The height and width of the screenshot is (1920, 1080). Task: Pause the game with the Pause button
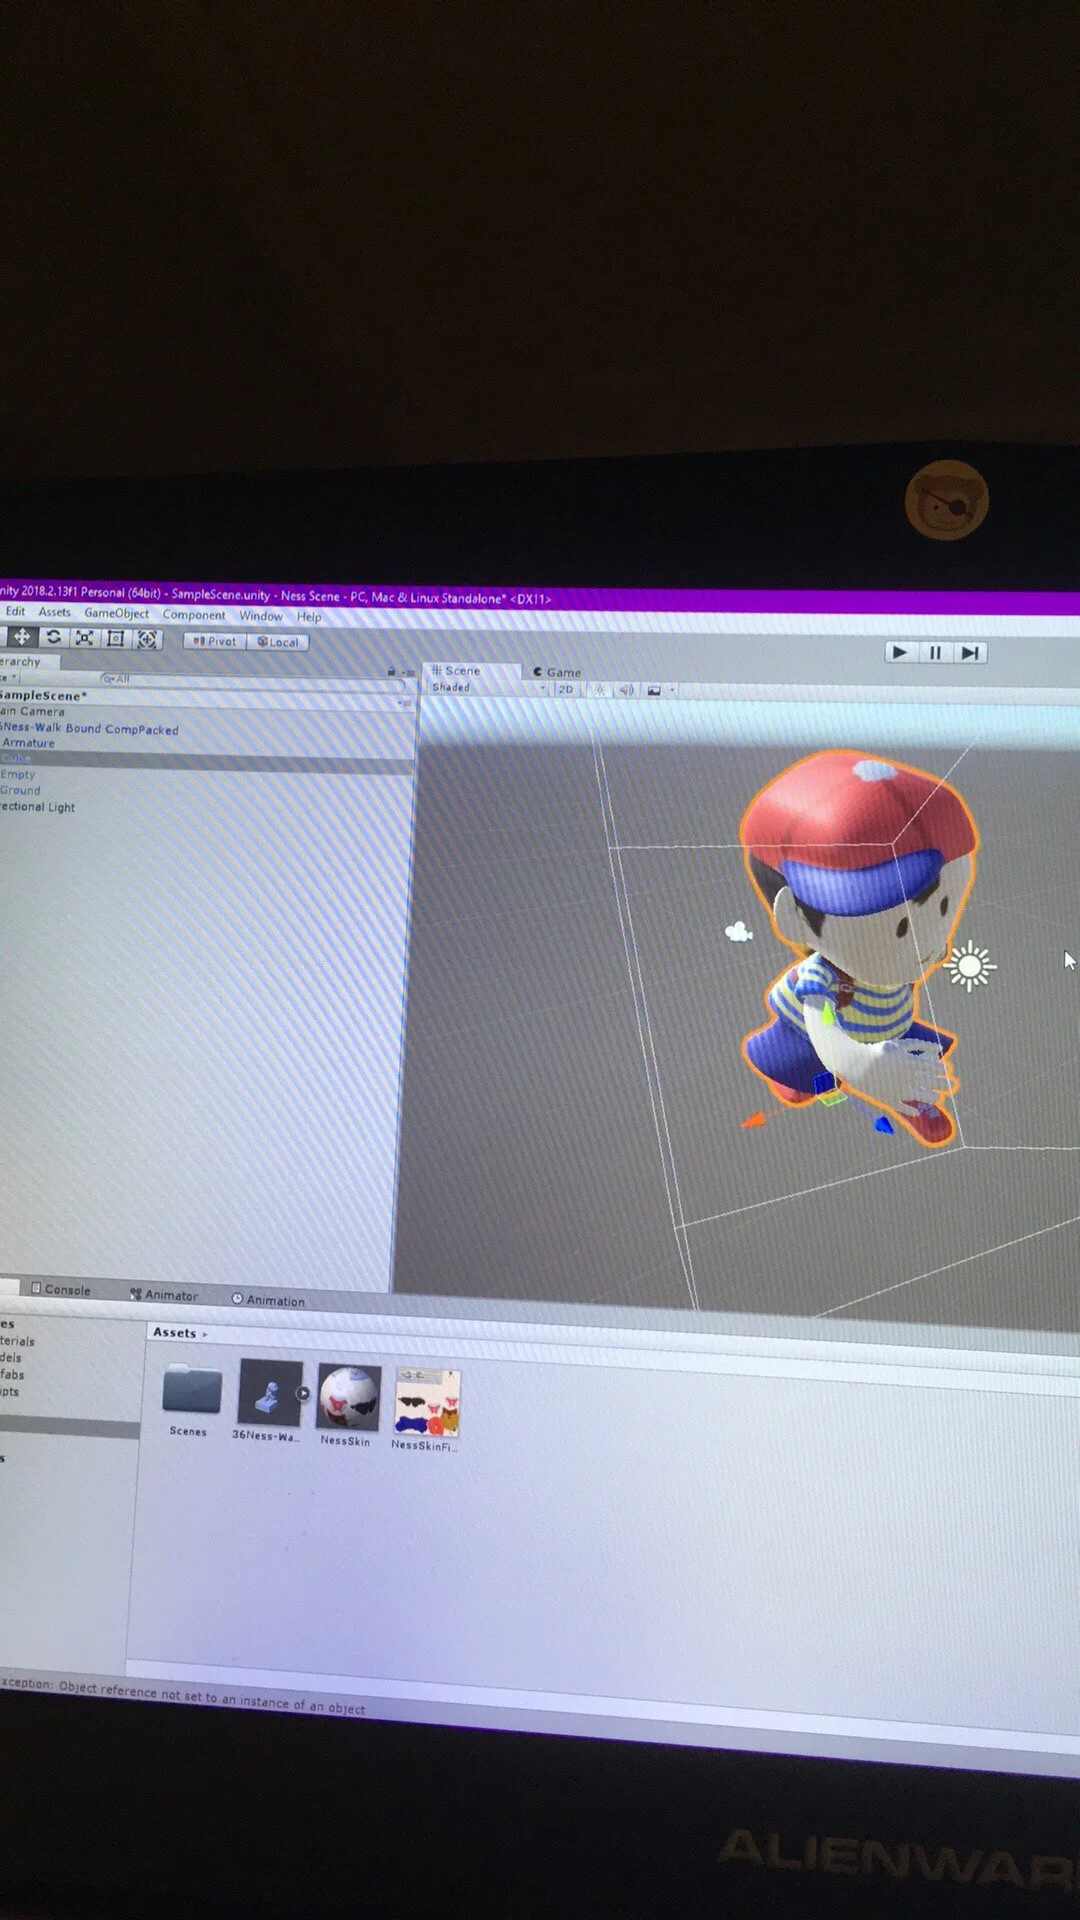pos(935,653)
